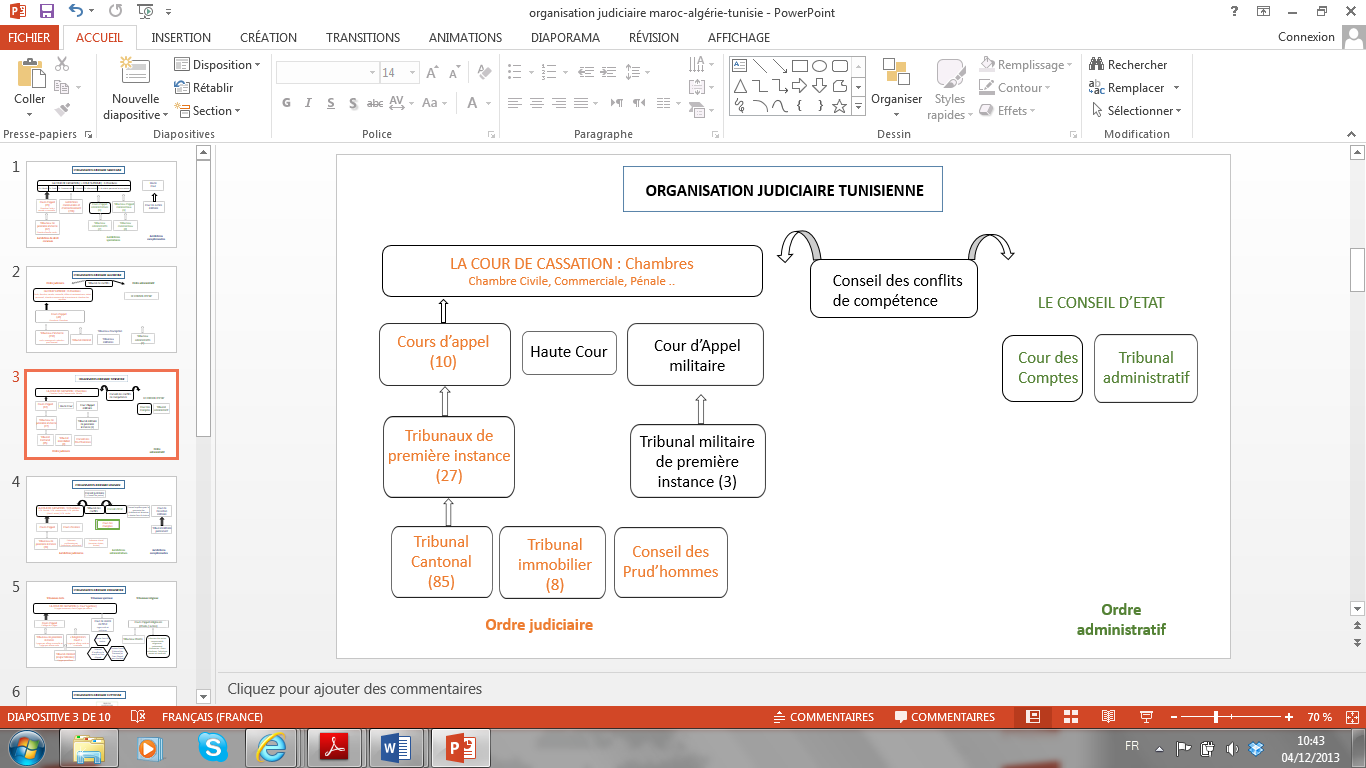Click the Format Painter brush icon

point(62,110)
